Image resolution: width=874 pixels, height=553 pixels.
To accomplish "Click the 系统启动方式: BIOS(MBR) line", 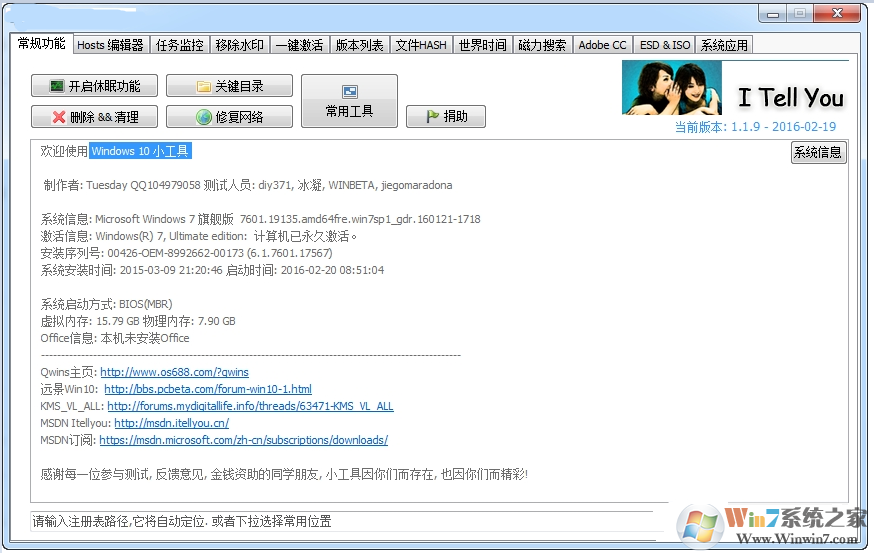I will point(106,304).
